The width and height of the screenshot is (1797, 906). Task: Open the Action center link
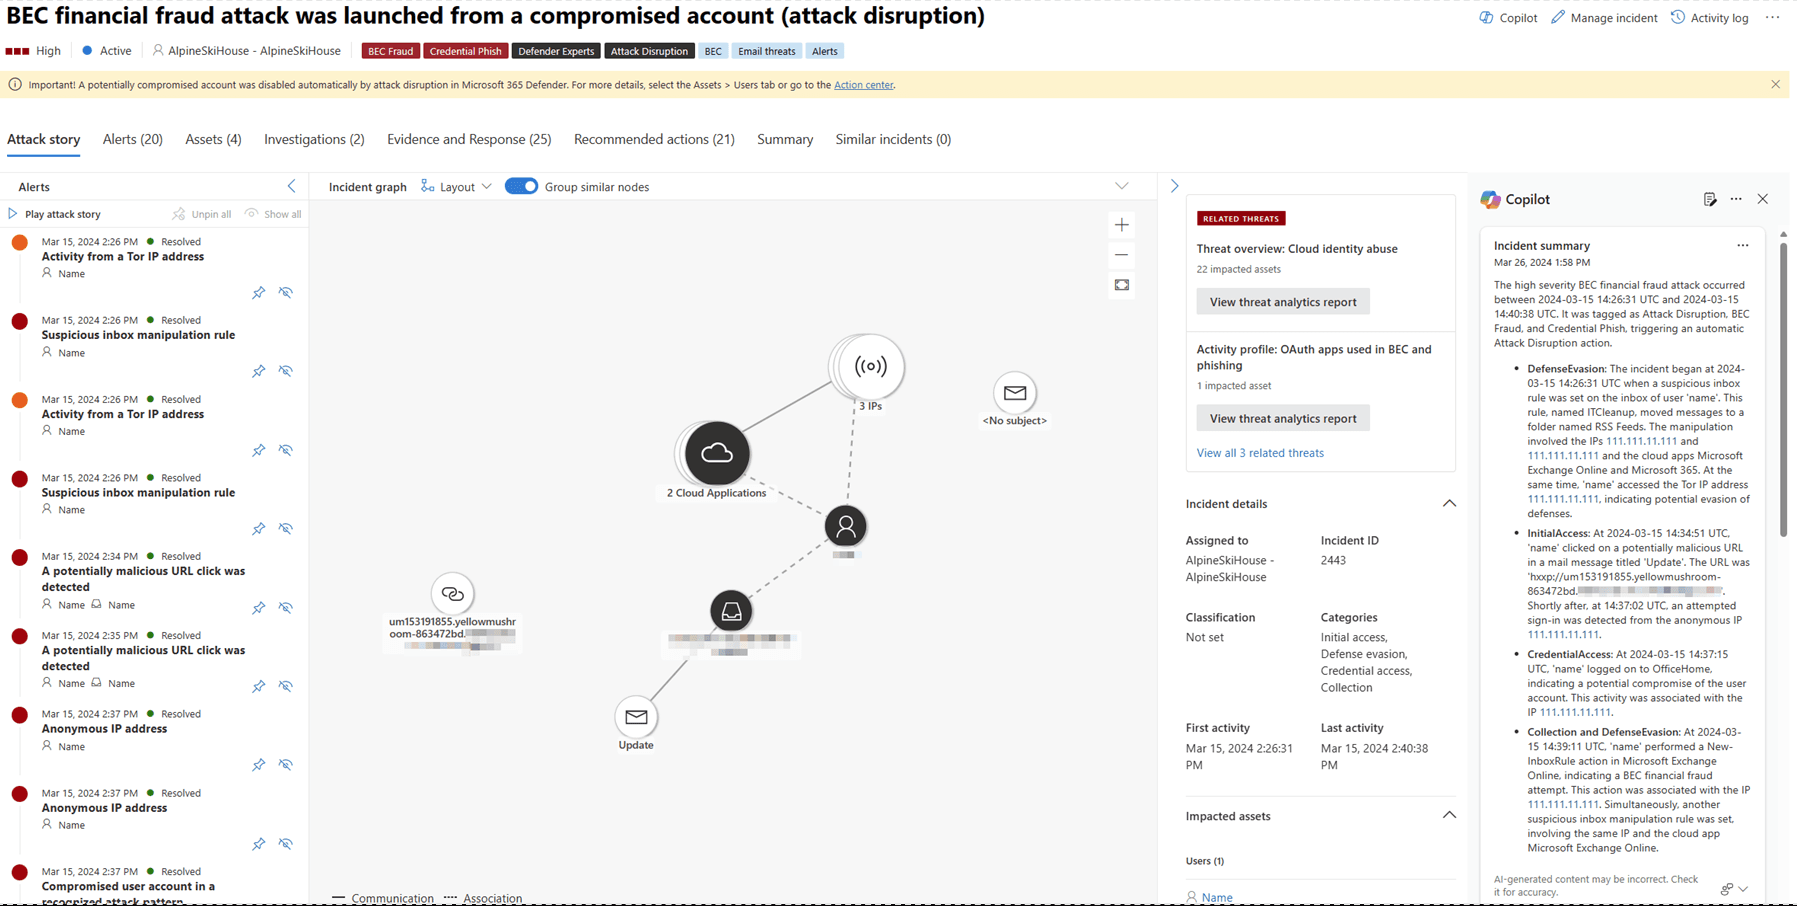click(863, 85)
